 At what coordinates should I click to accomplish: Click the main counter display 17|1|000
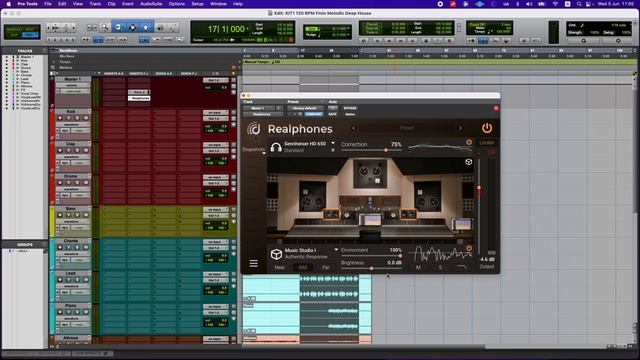[x=226, y=29]
